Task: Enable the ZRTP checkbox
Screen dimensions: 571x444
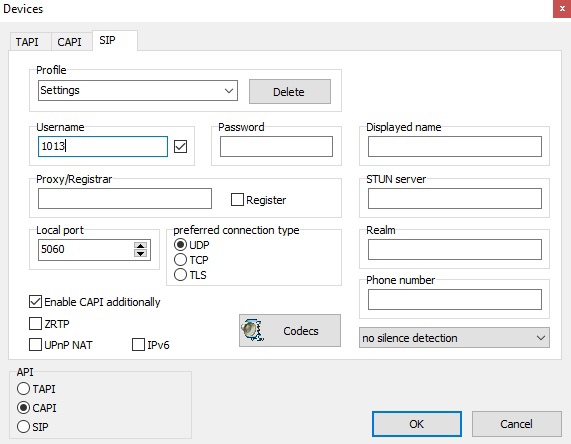Action: point(35,323)
